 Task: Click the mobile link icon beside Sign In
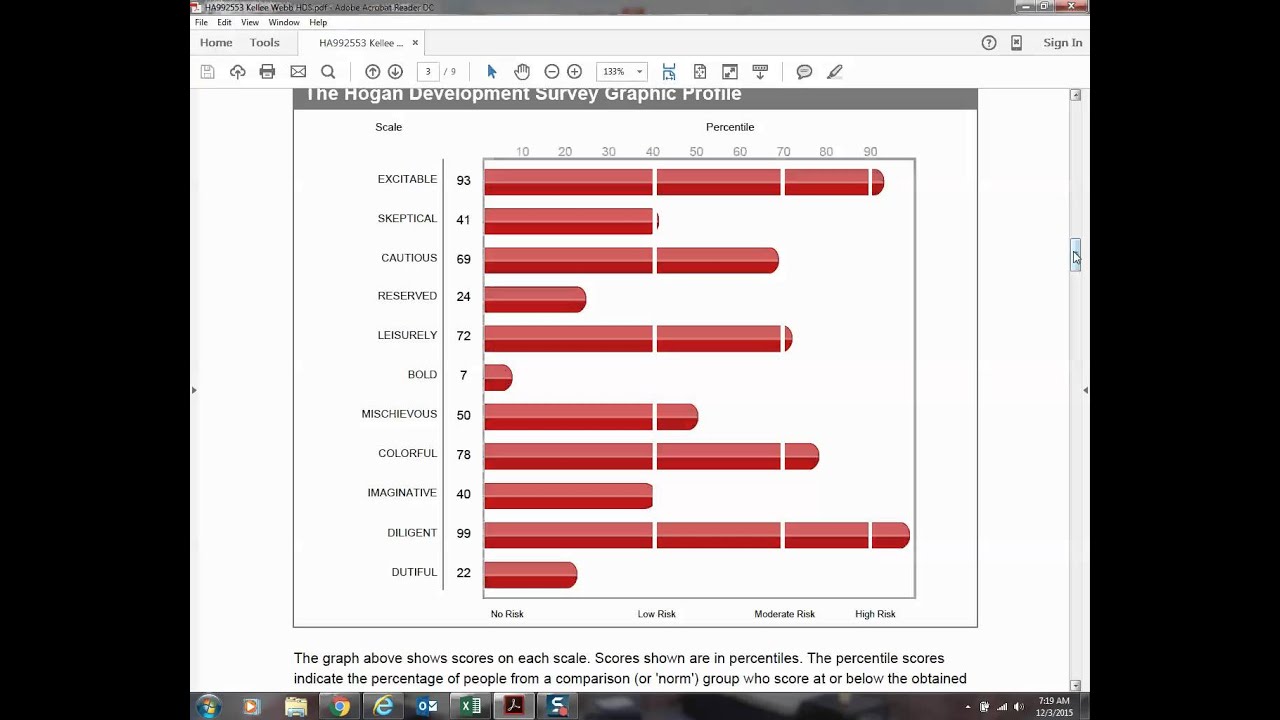coord(1016,42)
